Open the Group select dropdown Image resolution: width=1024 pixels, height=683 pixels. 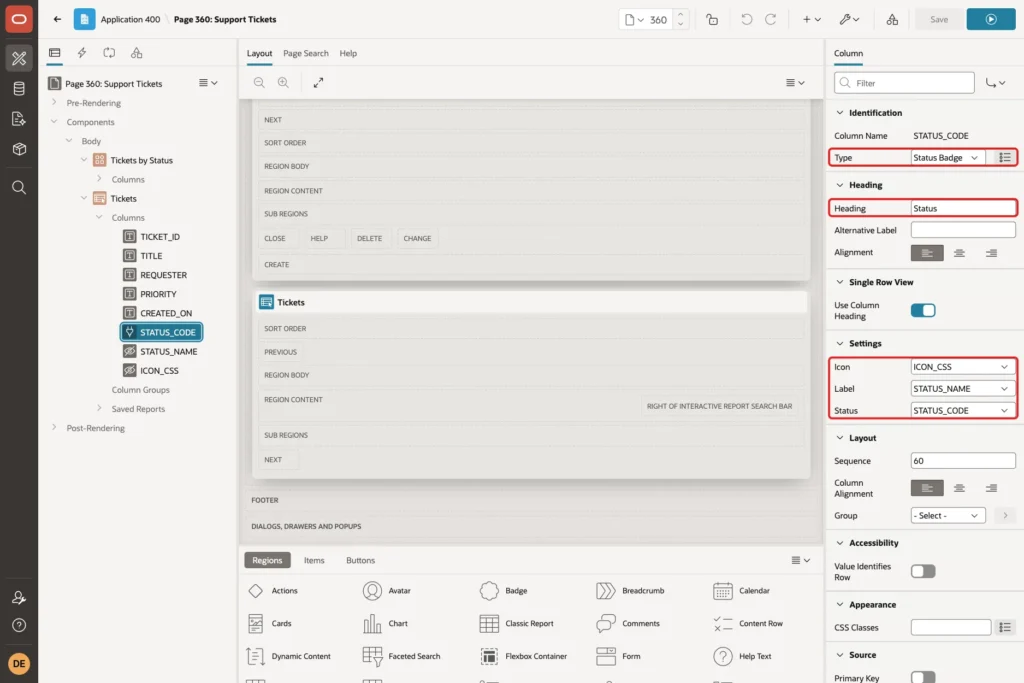[x=948, y=515]
